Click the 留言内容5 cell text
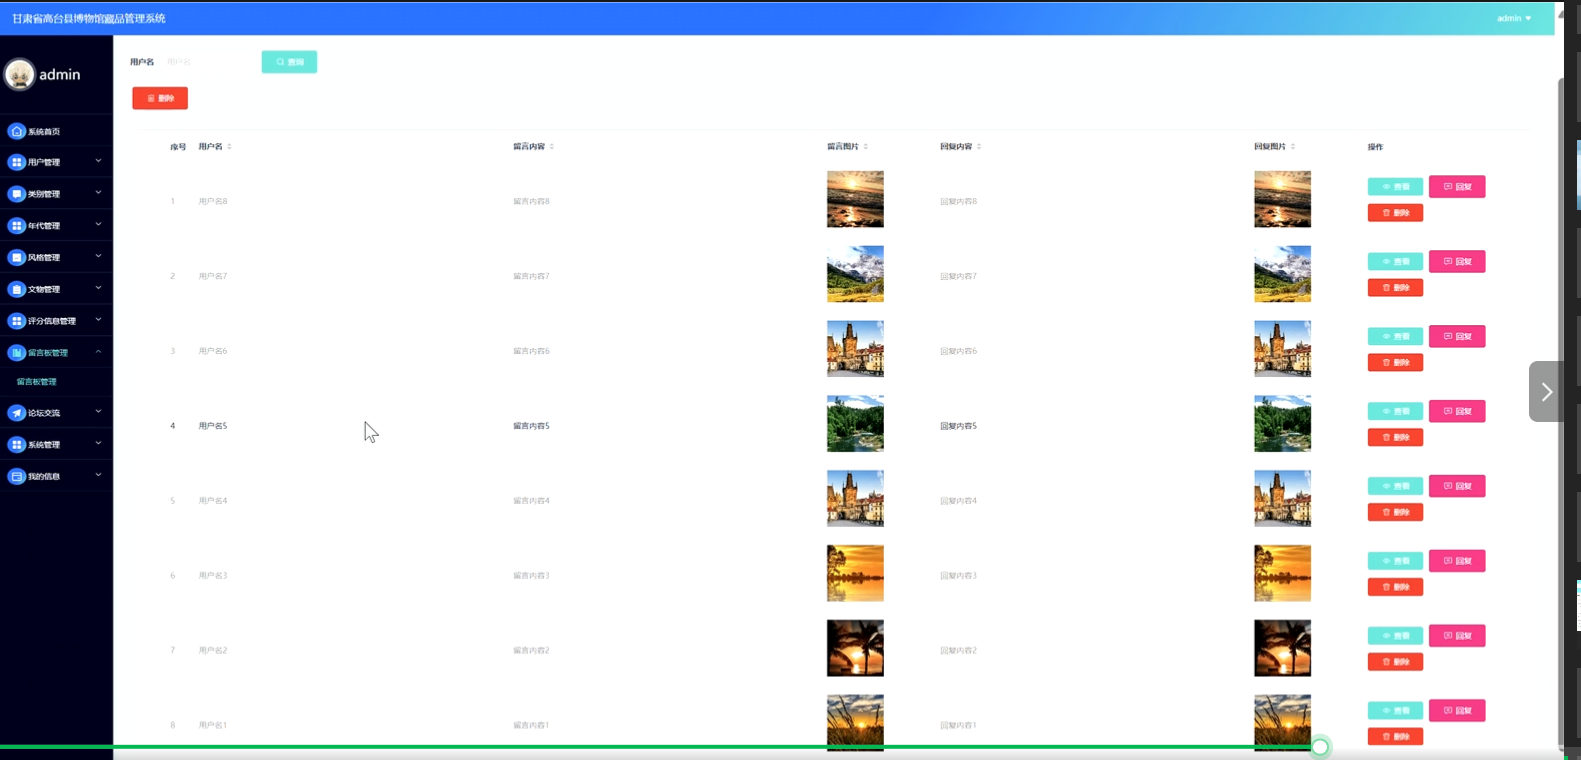The image size is (1581, 760). [x=531, y=426]
